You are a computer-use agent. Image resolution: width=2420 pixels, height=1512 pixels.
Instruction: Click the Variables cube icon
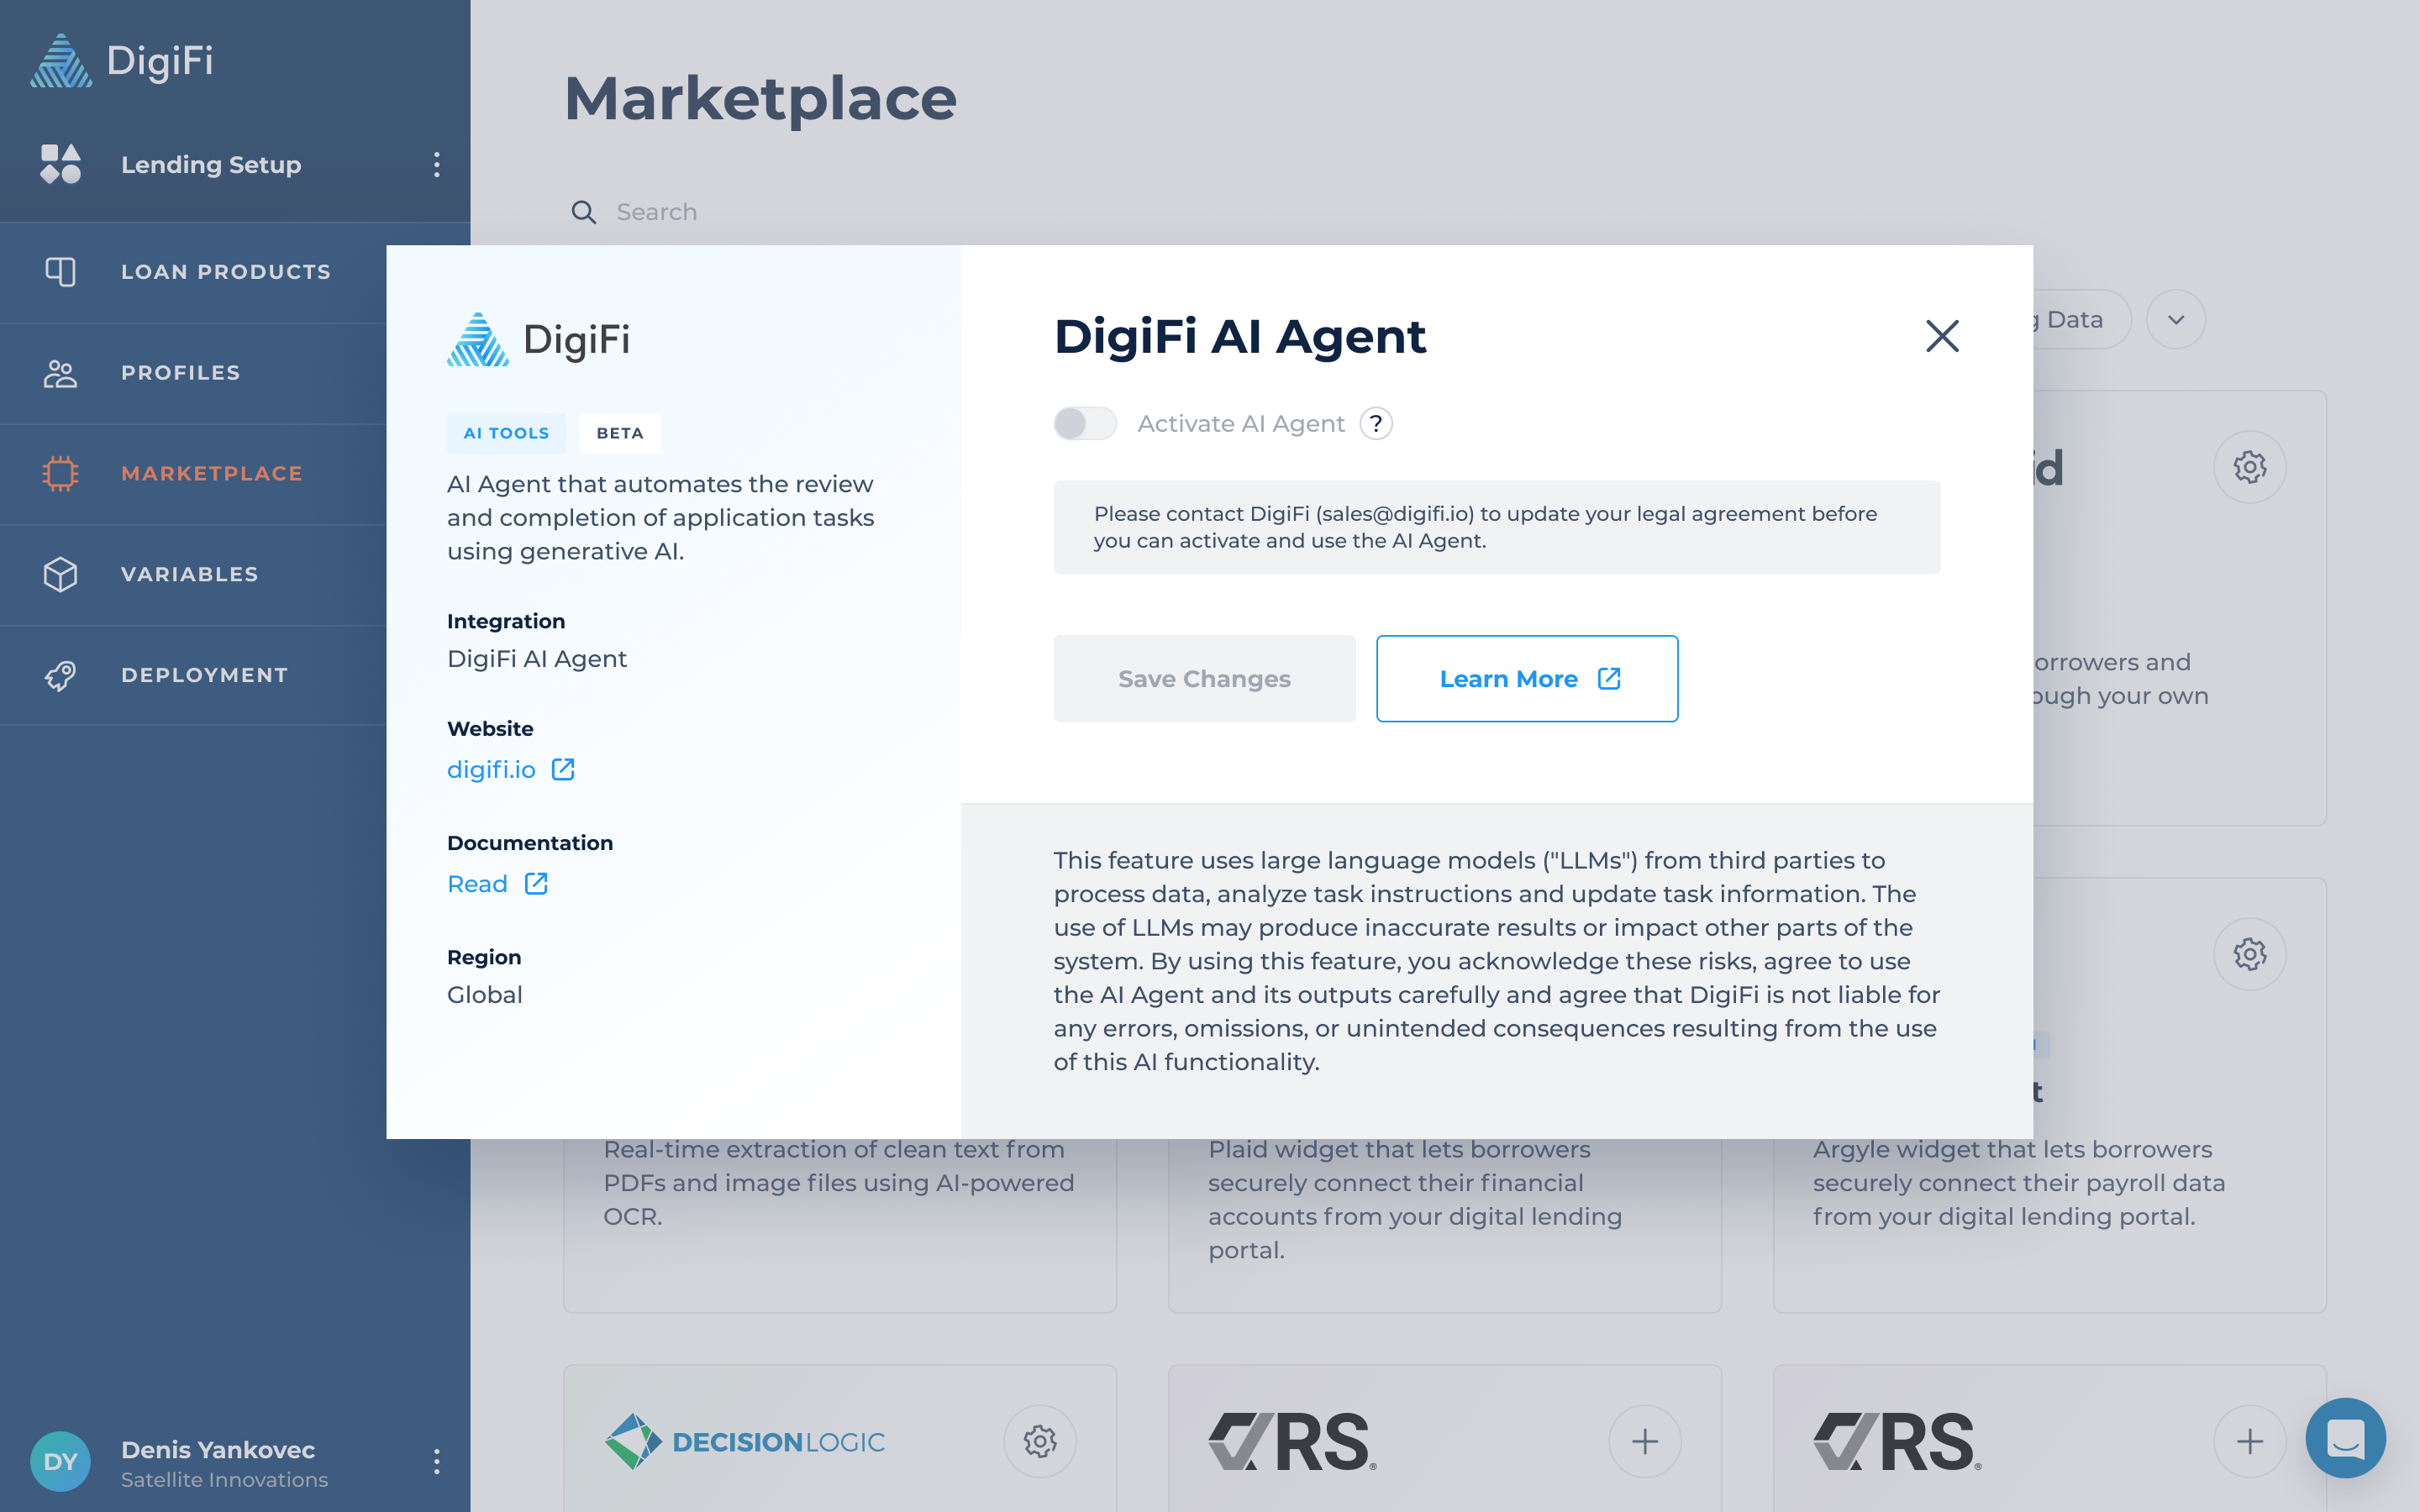pos(60,574)
